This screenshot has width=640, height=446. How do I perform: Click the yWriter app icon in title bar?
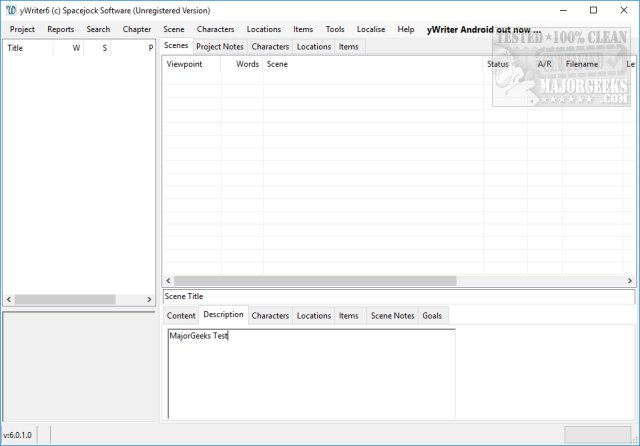tap(11, 10)
